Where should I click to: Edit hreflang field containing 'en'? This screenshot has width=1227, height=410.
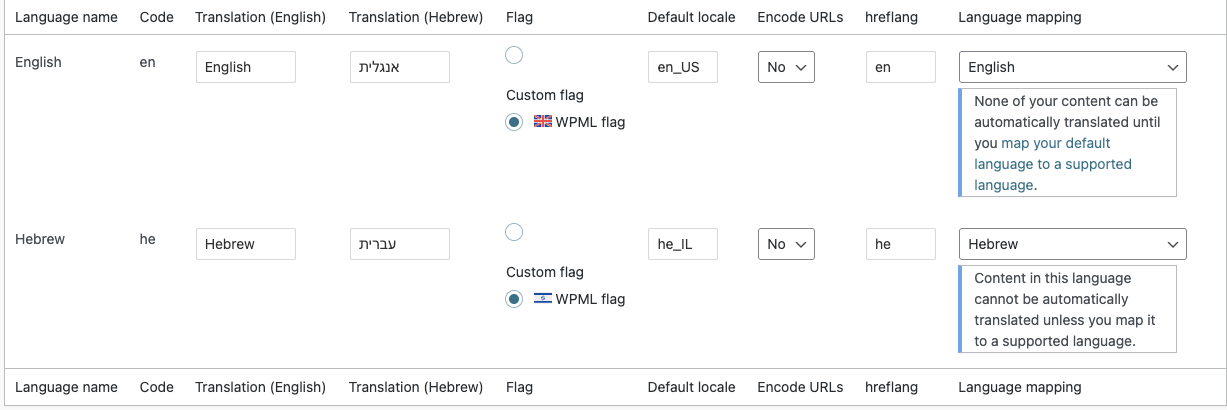pos(900,67)
